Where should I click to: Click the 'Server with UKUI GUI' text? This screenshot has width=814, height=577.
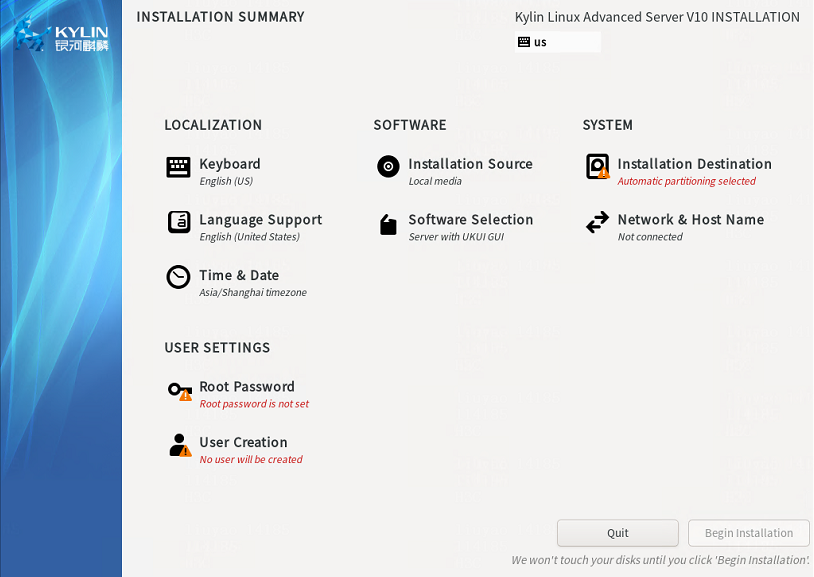coord(456,237)
